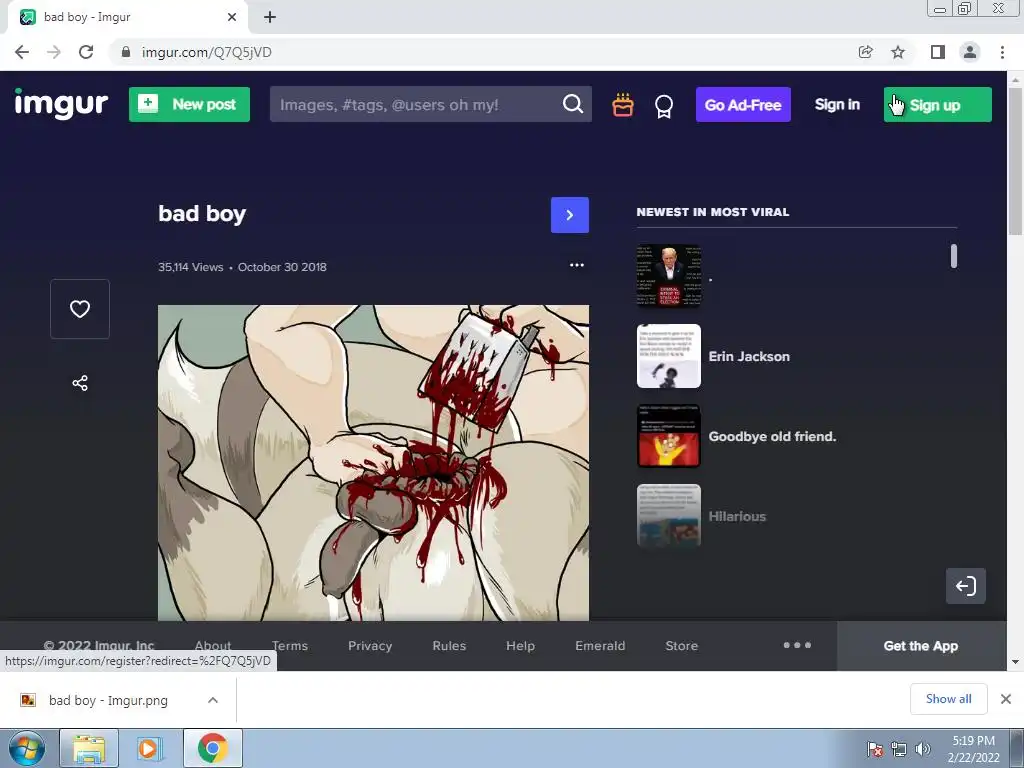Click the 35,114 Views text
The height and width of the screenshot is (768, 1024).
click(x=191, y=267)
